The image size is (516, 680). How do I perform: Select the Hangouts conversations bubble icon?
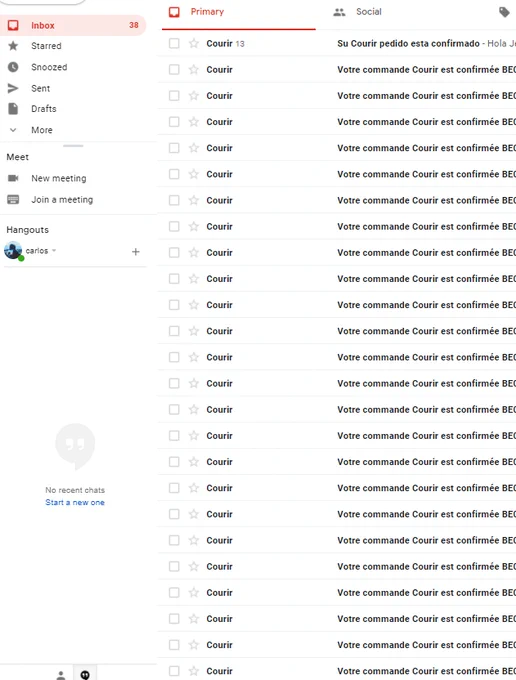[85, 673]
